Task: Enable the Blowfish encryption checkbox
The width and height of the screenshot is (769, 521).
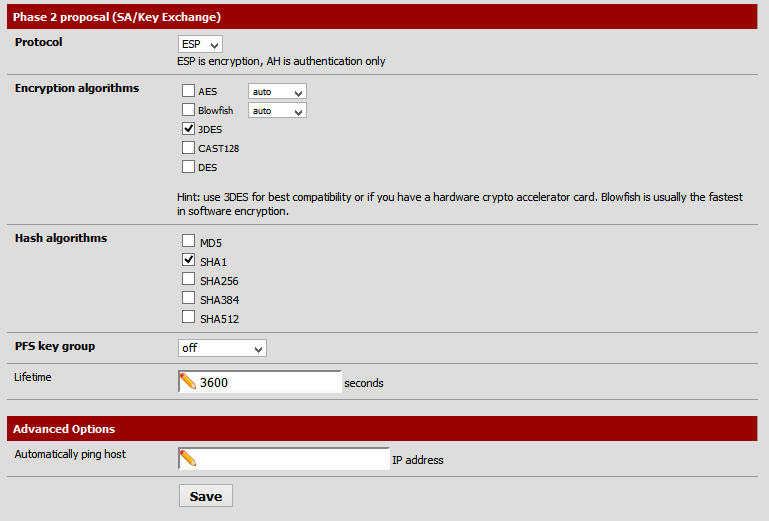Action: [x=188, y=109]
